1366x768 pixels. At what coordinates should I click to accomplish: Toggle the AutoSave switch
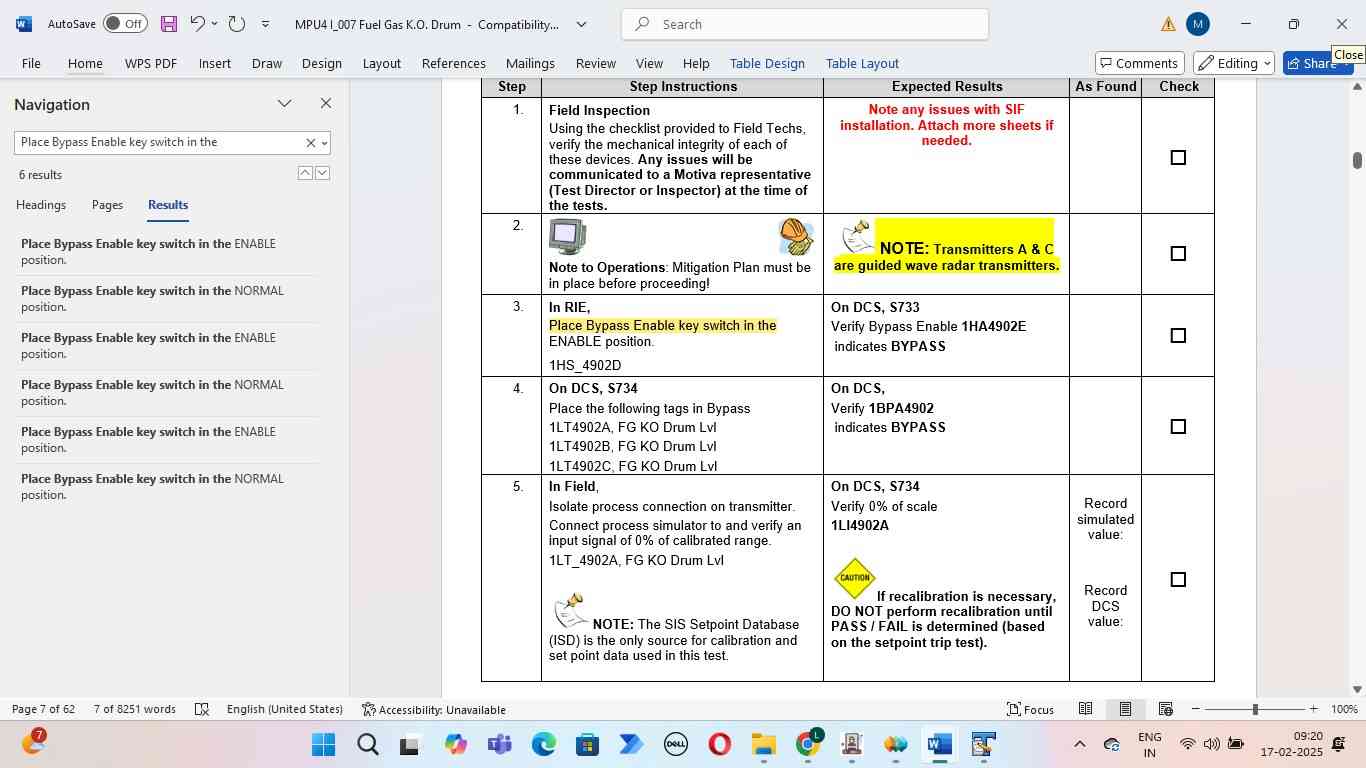pos(125,24)
